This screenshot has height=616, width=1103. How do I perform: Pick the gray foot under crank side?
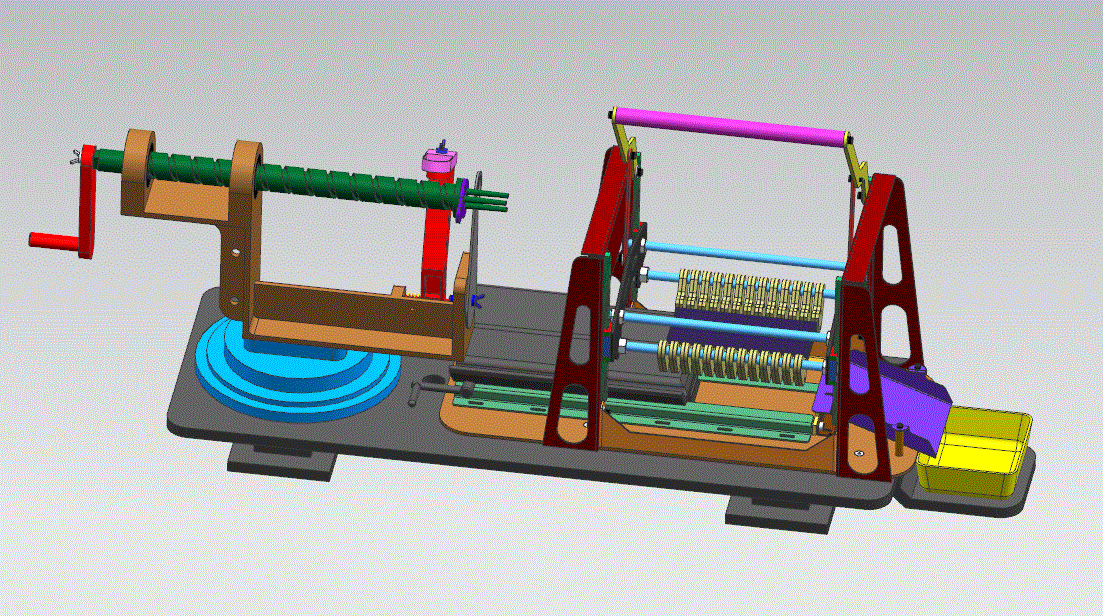click(x=281, y=462)
